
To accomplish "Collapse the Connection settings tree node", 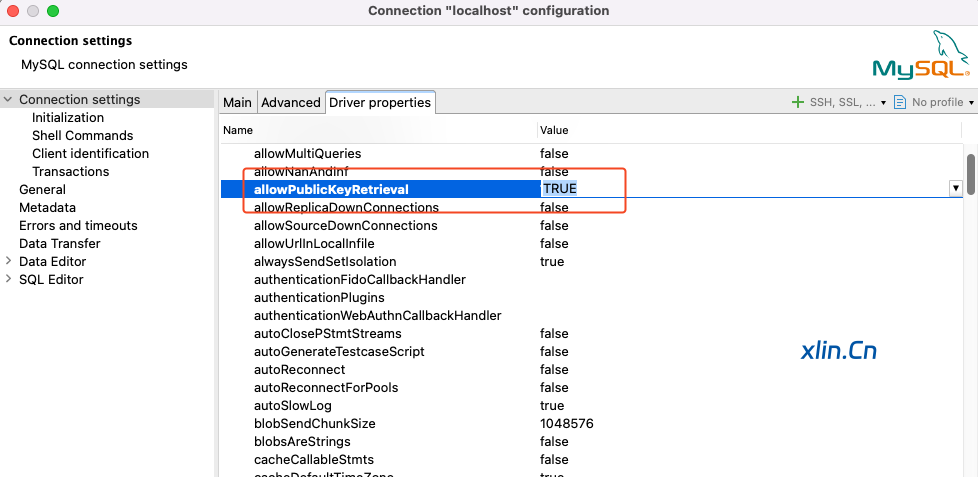I will [x=9, y=100].
